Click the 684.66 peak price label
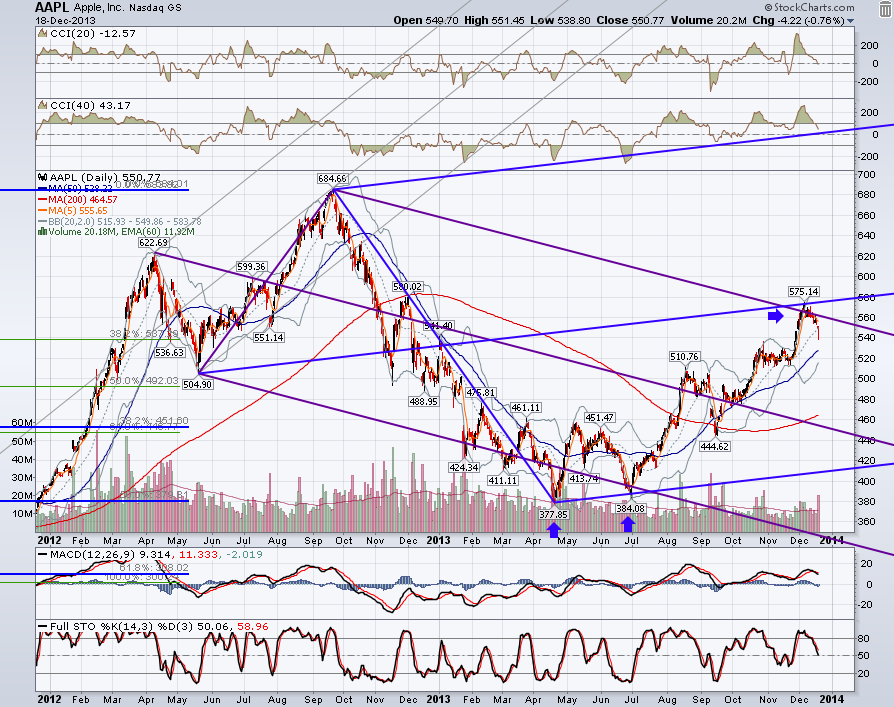 coord(332,179)
